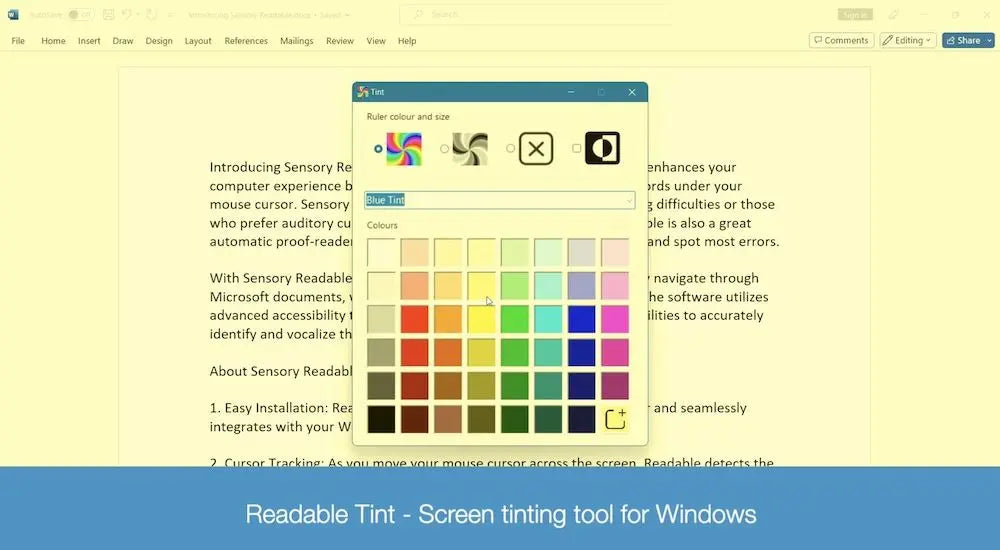Click the half-circle contrast invert icon
This screenshot has height=550, width=1000.
click(x=602, y=148)
